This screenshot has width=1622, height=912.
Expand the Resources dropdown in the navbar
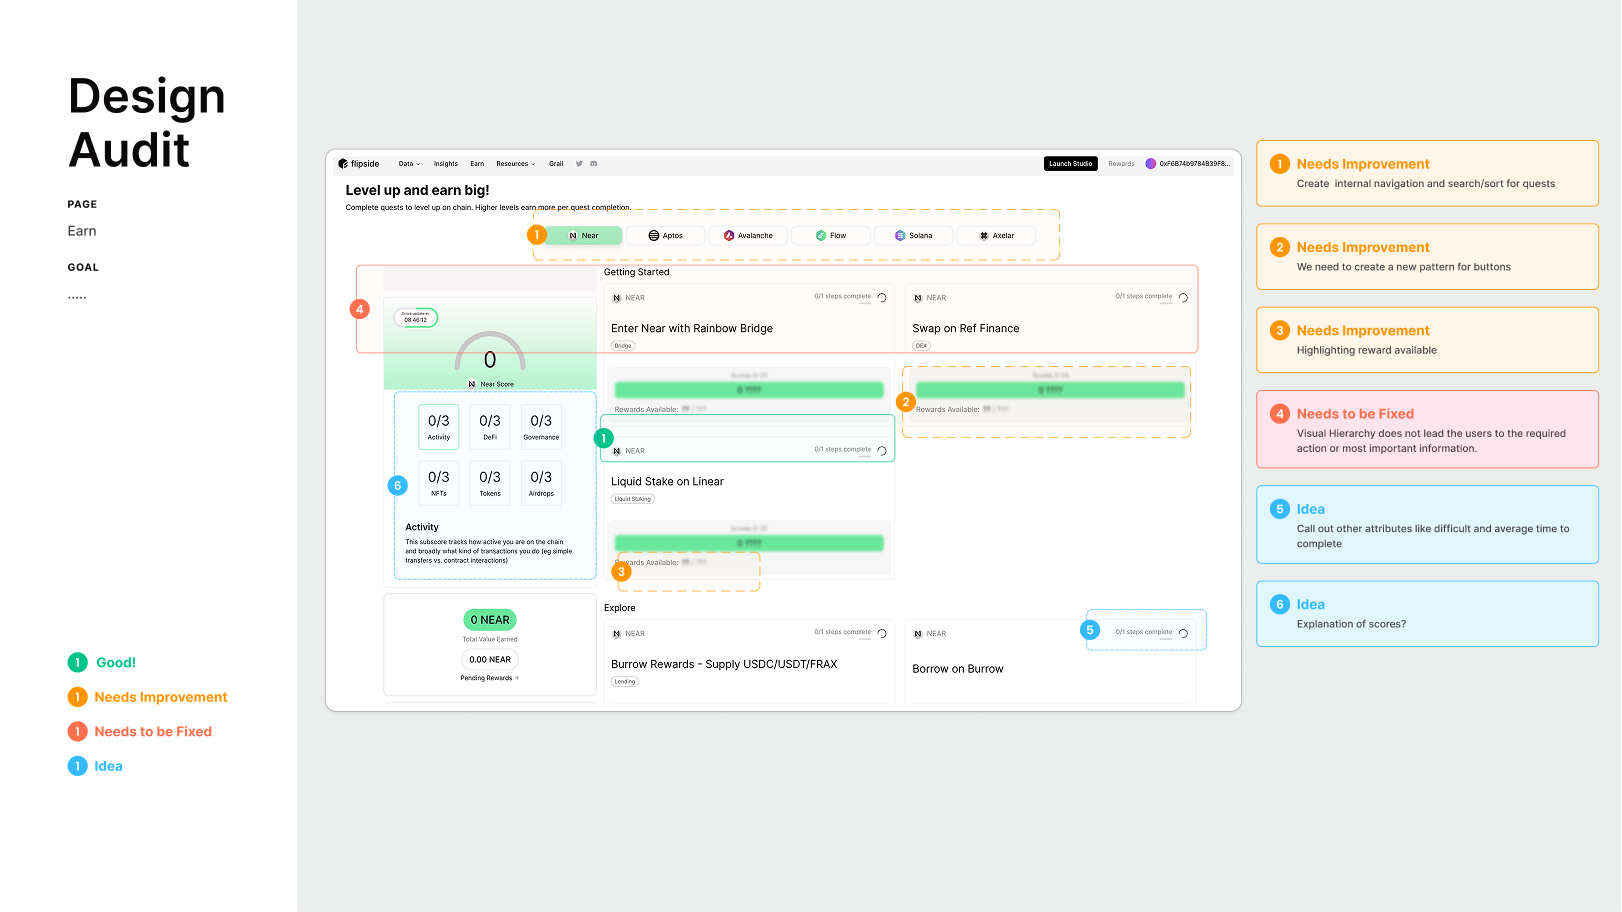point(516,164)
